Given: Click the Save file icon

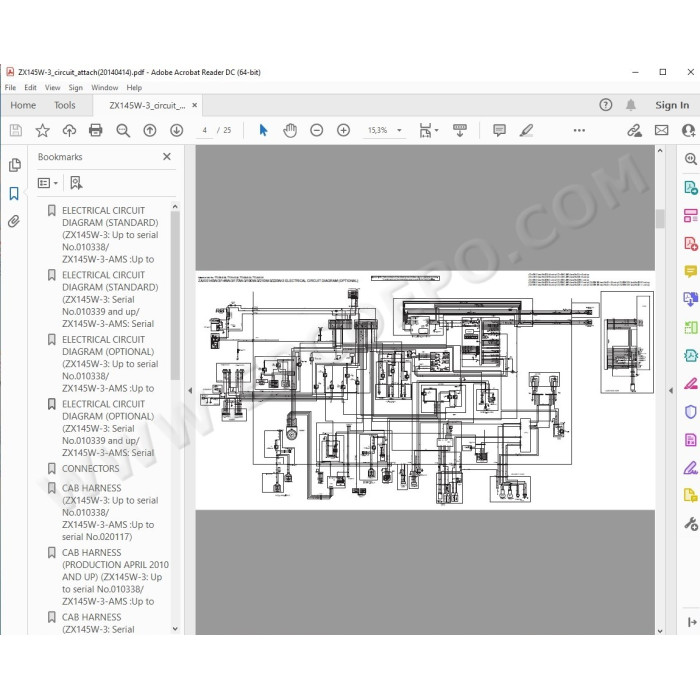Looking at the screenshot, I should (x=16, y=130).
